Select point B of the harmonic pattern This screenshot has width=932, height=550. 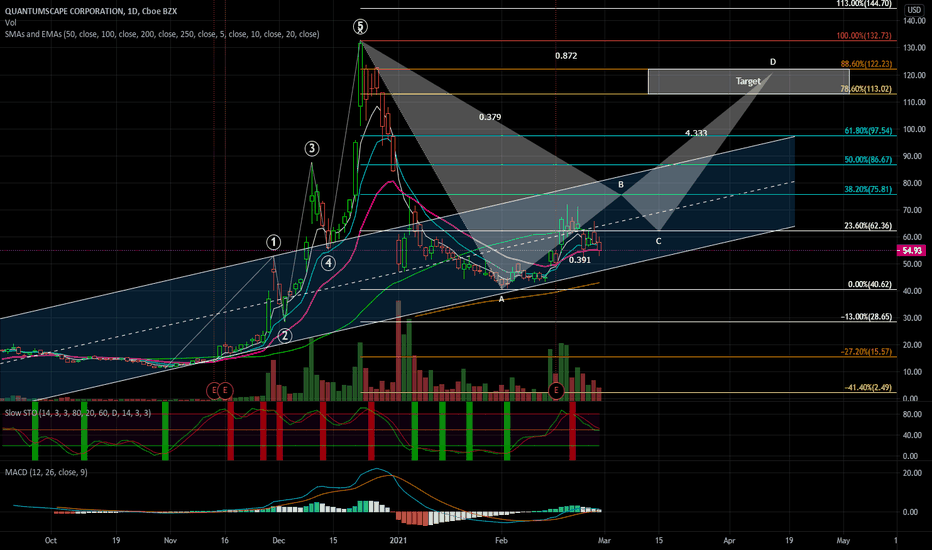pos(621,185)
